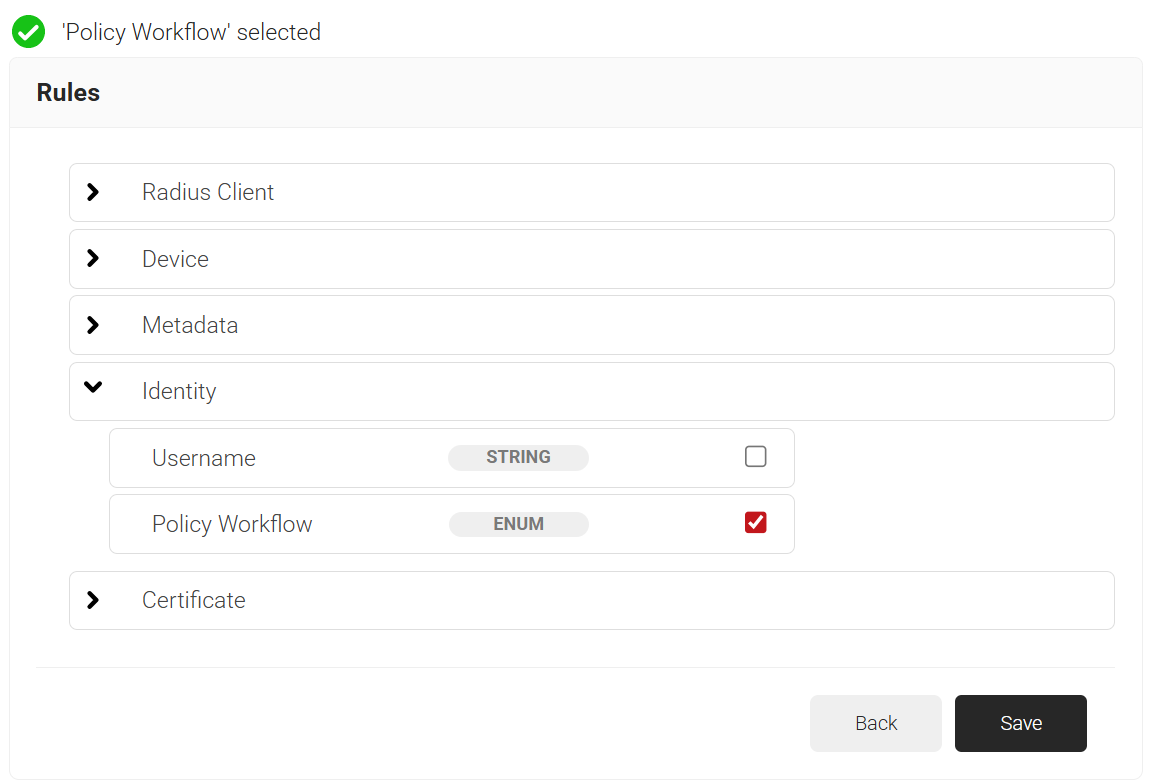
Task: Open the Metadata section by its label
Action: 190,325
